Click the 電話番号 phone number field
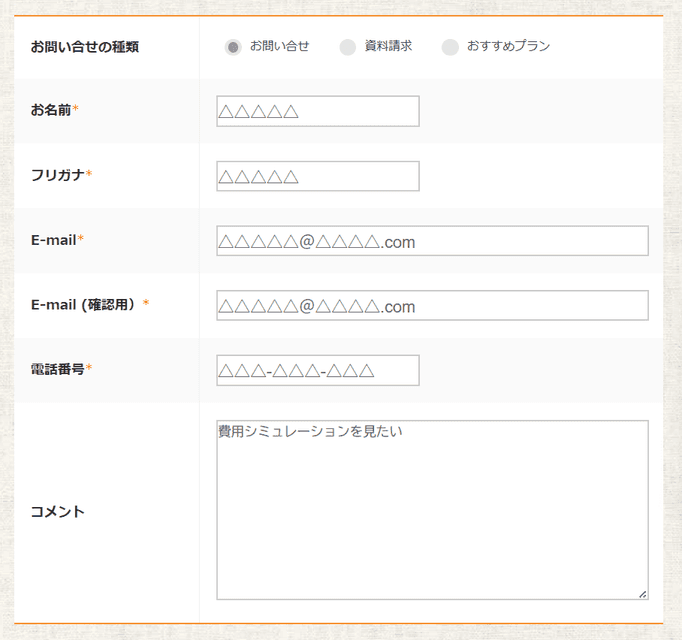682x640 pixels. (x=317, y=370)
